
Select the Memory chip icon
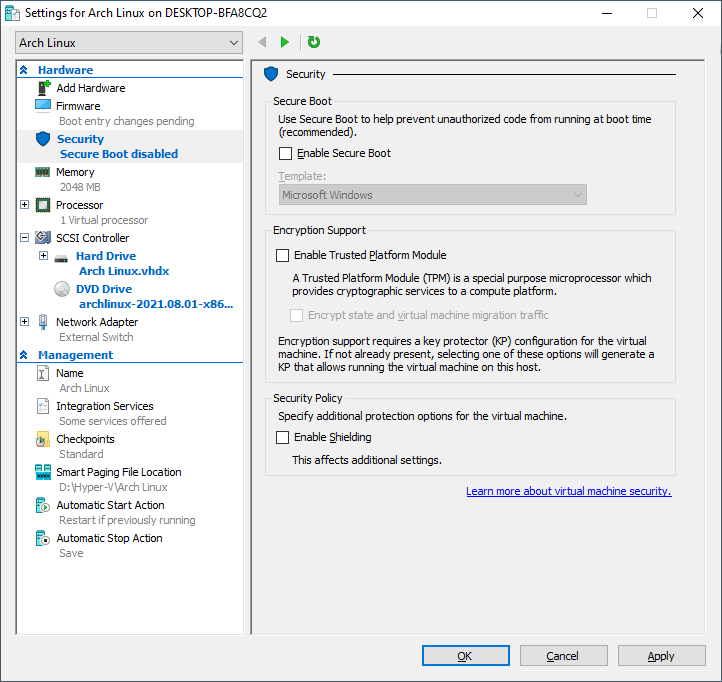click(43, 172)
